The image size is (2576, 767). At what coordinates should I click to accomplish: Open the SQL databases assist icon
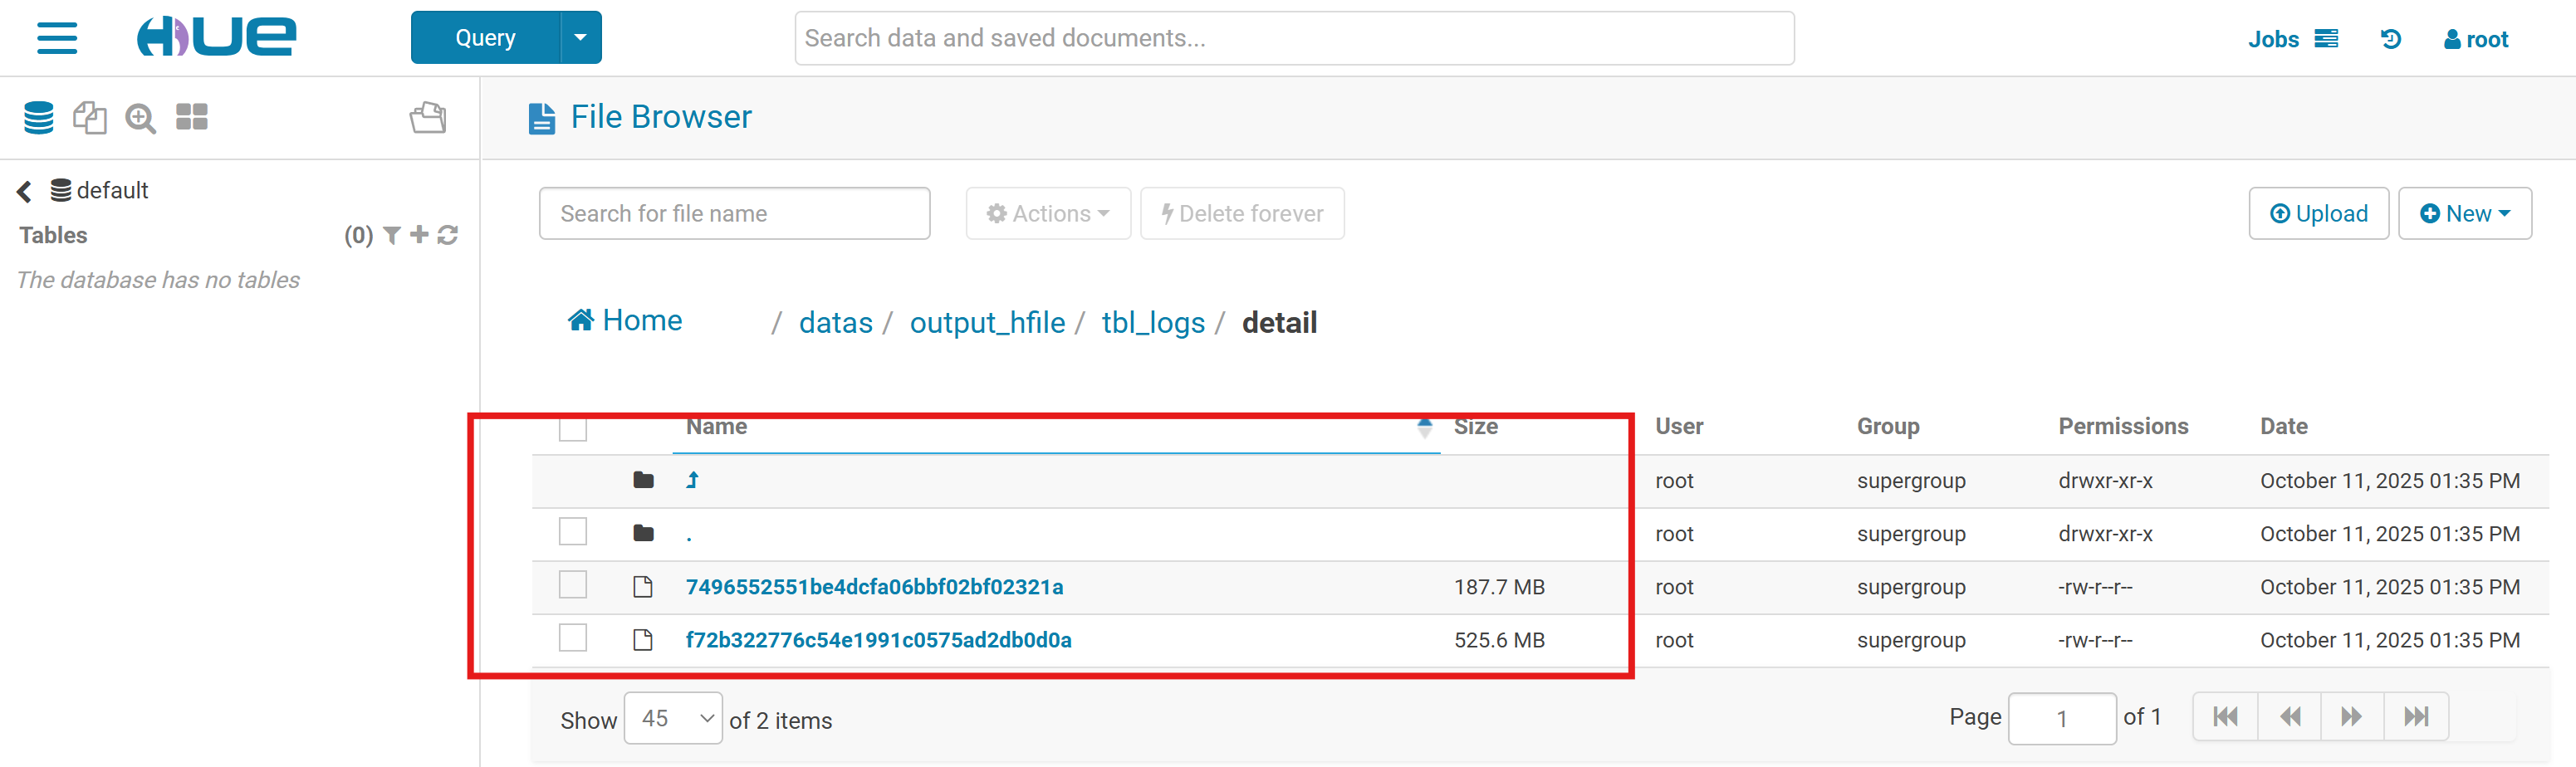39,118
